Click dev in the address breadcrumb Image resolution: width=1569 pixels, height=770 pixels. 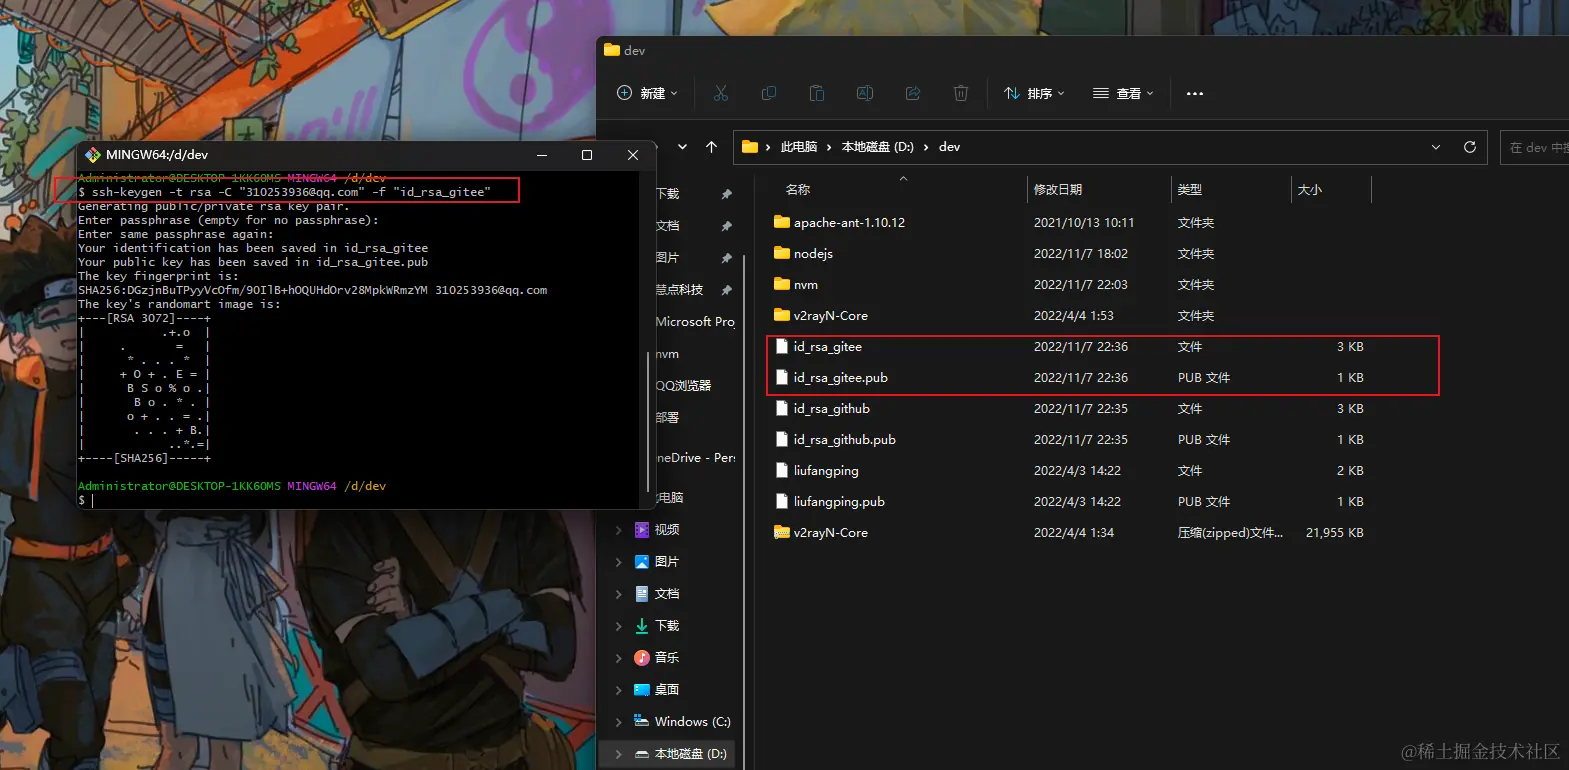pos(949,147)
